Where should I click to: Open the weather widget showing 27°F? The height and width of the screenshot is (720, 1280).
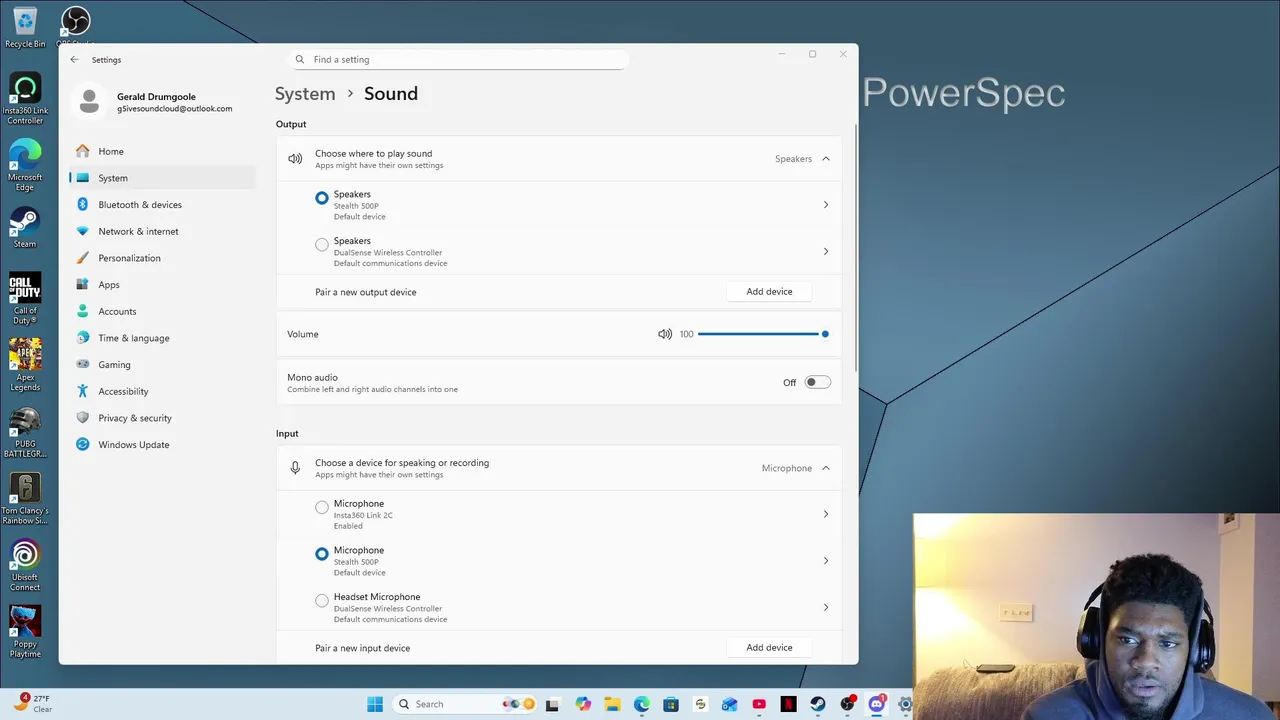[33, 704]
